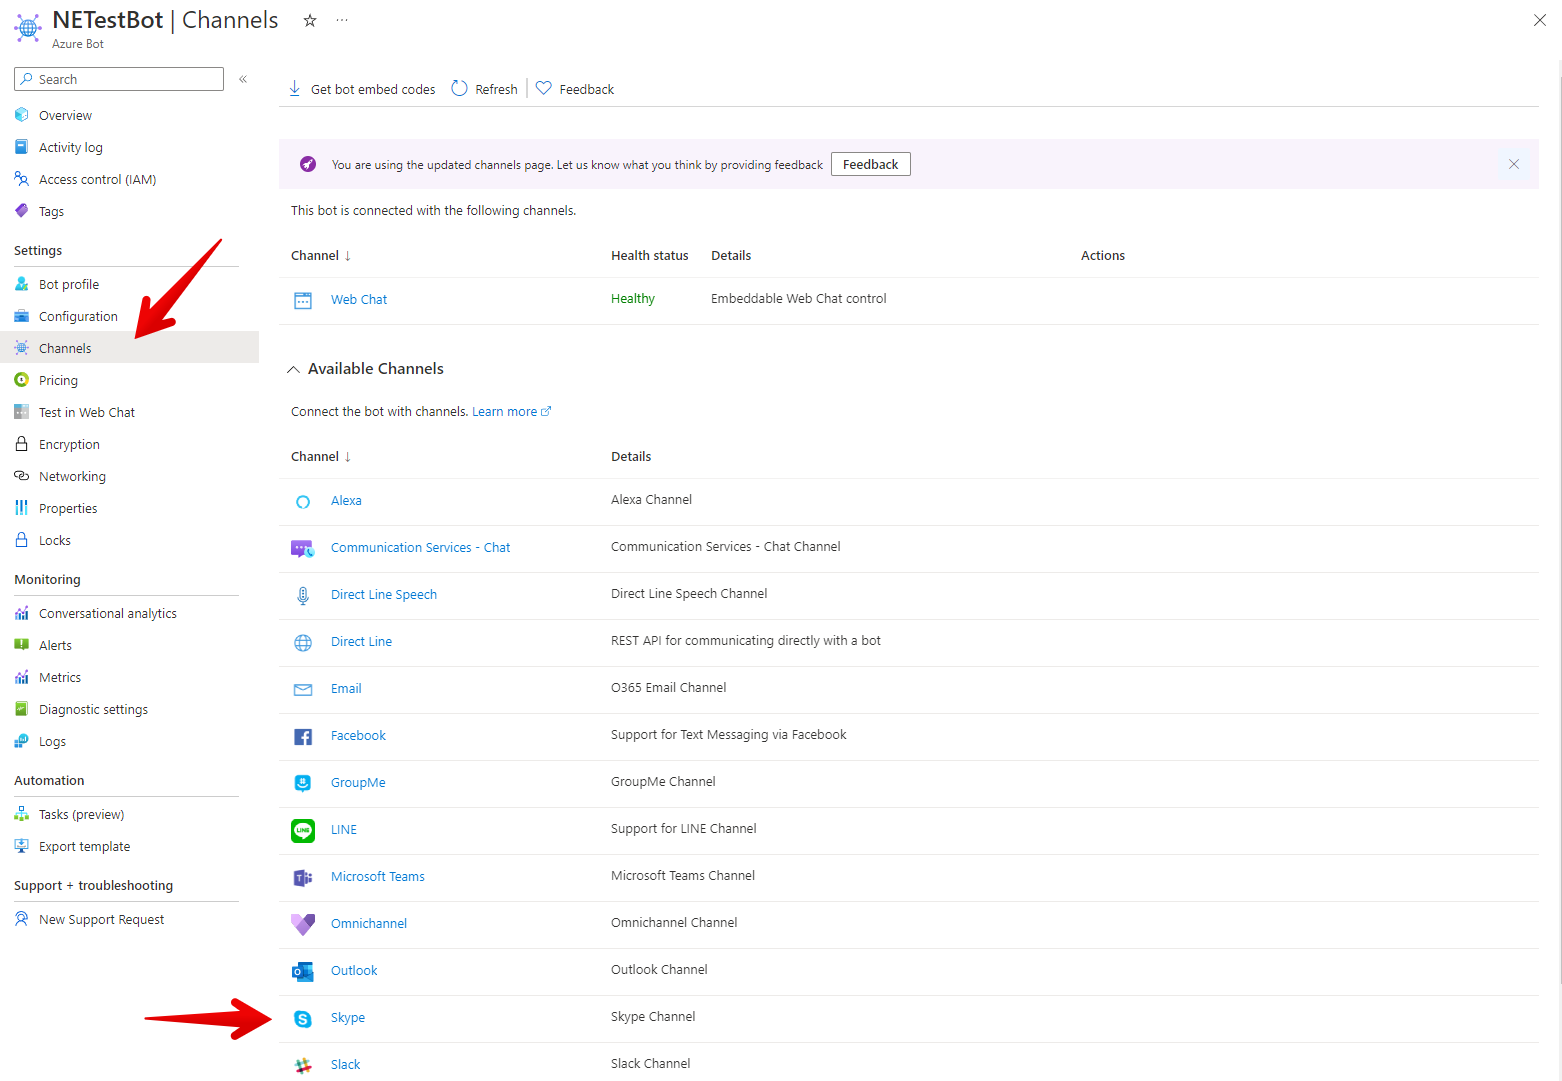
Task: Open the Locks icon item
Action: click(x=22, y=540)
